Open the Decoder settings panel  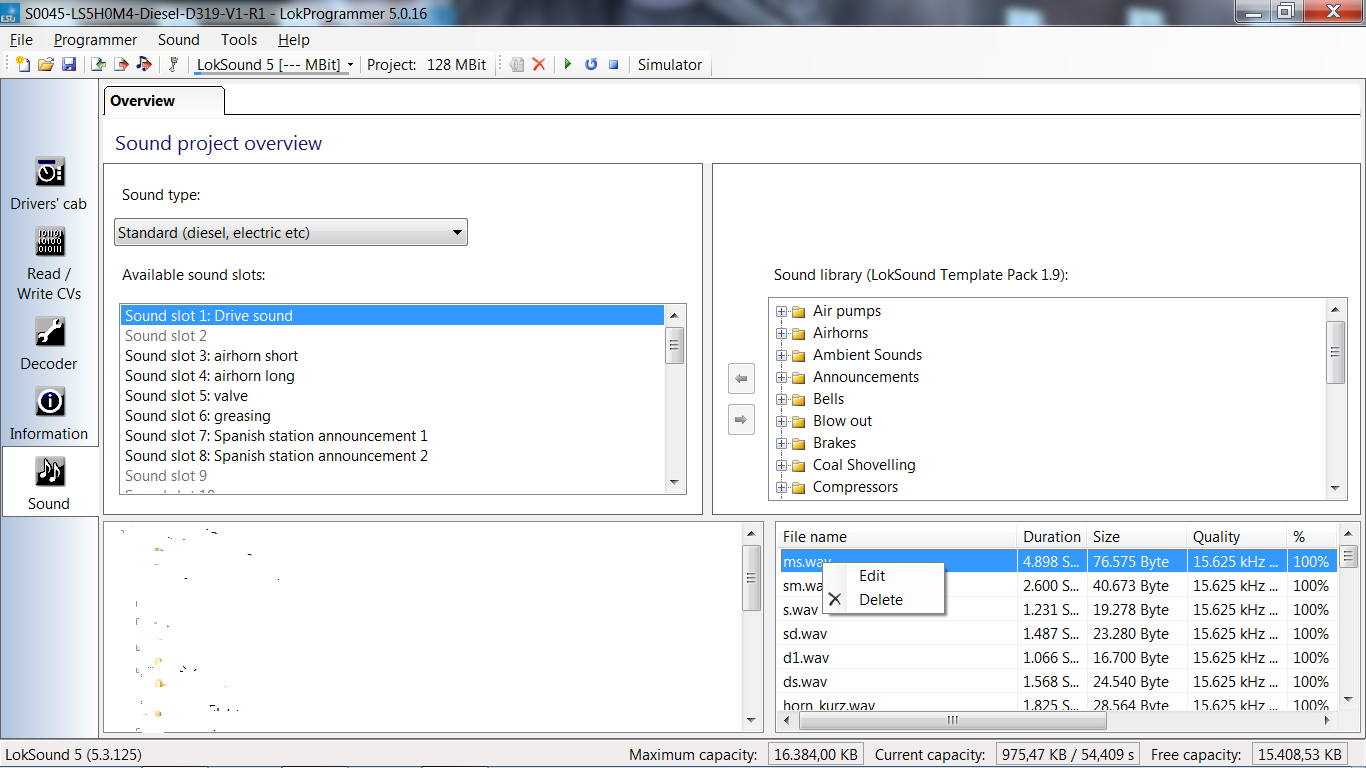49,343
